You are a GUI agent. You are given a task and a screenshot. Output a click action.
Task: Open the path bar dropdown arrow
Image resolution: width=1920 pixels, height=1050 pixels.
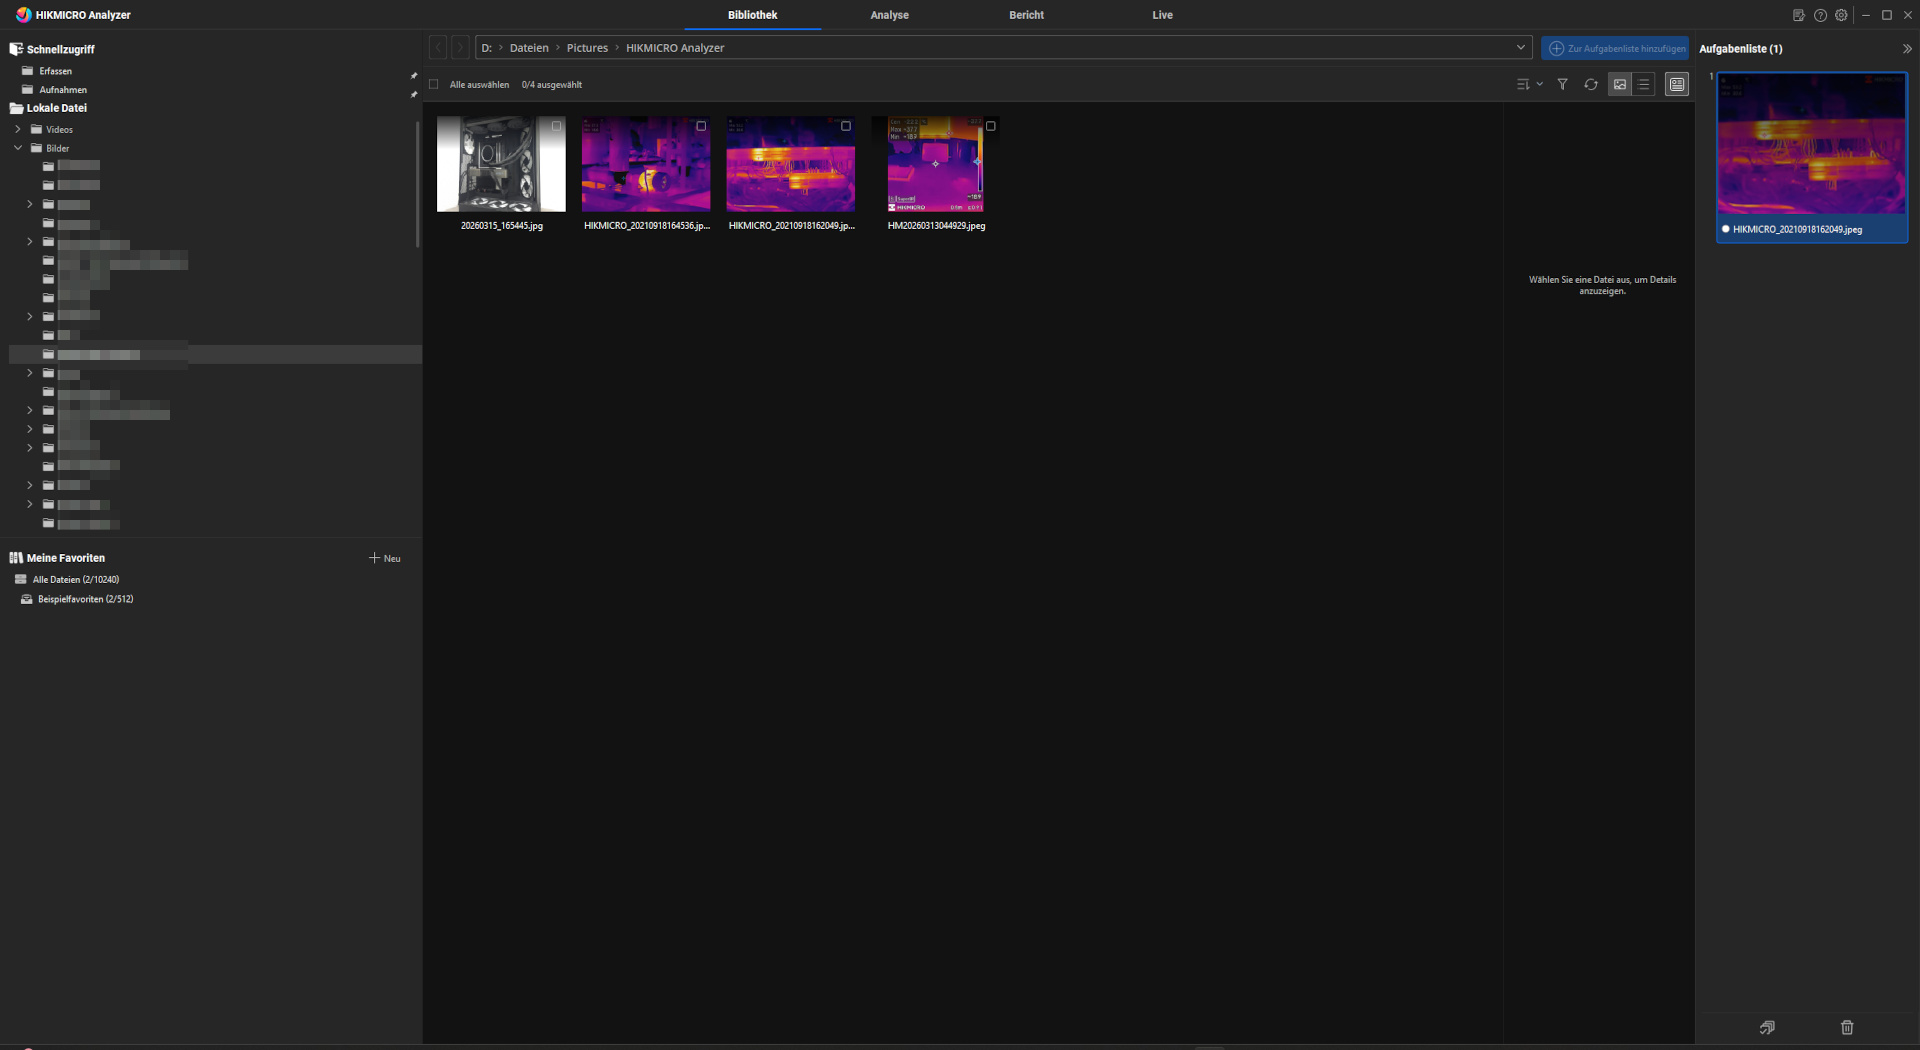[x=1520, y=47]
